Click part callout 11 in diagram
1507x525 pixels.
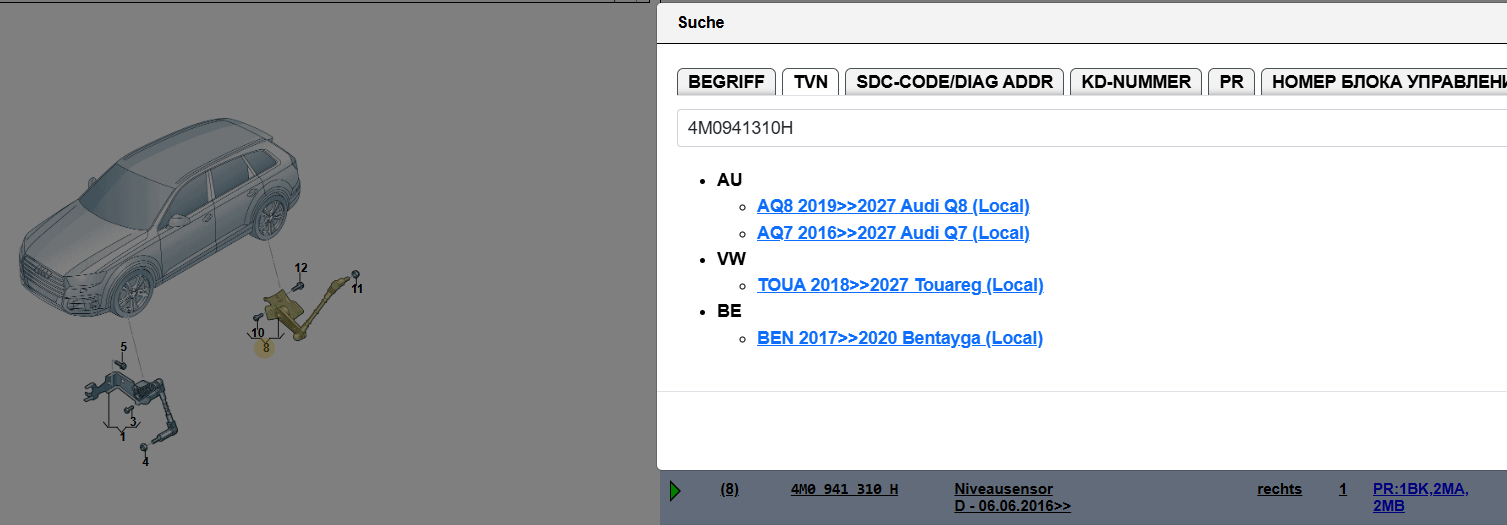point(357,289)
